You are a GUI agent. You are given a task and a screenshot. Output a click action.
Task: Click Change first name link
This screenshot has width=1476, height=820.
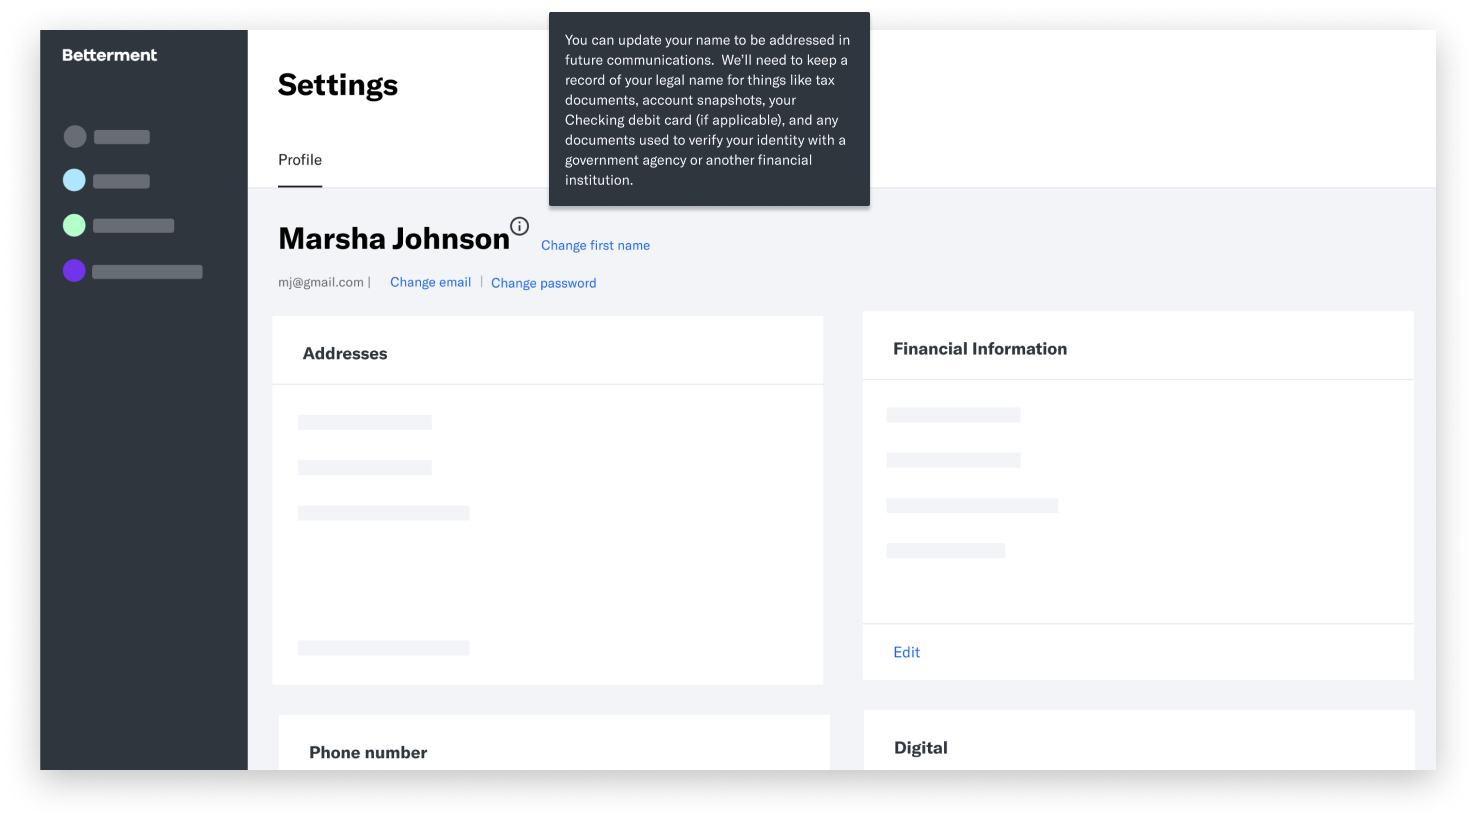click(595, 245)
